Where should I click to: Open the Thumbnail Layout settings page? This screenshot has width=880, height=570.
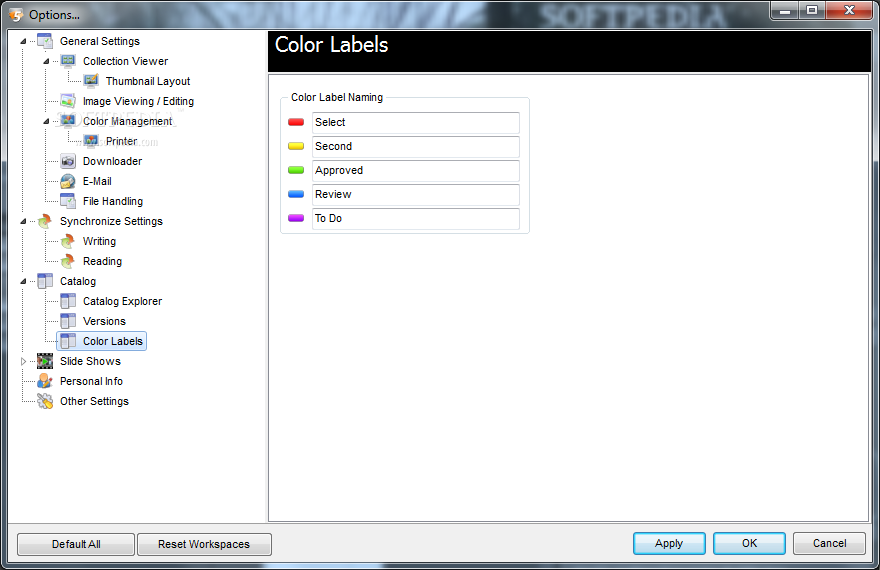click(148, 81)
